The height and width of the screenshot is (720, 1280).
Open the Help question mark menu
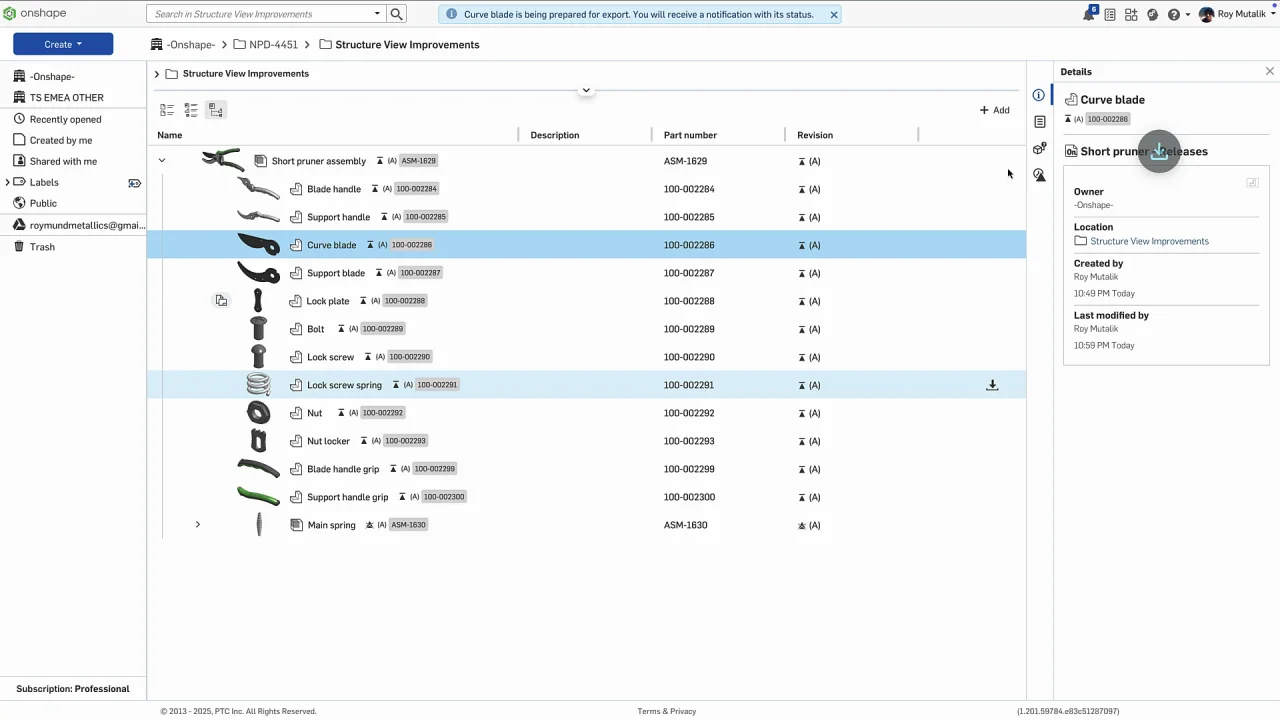point(1174,15)
